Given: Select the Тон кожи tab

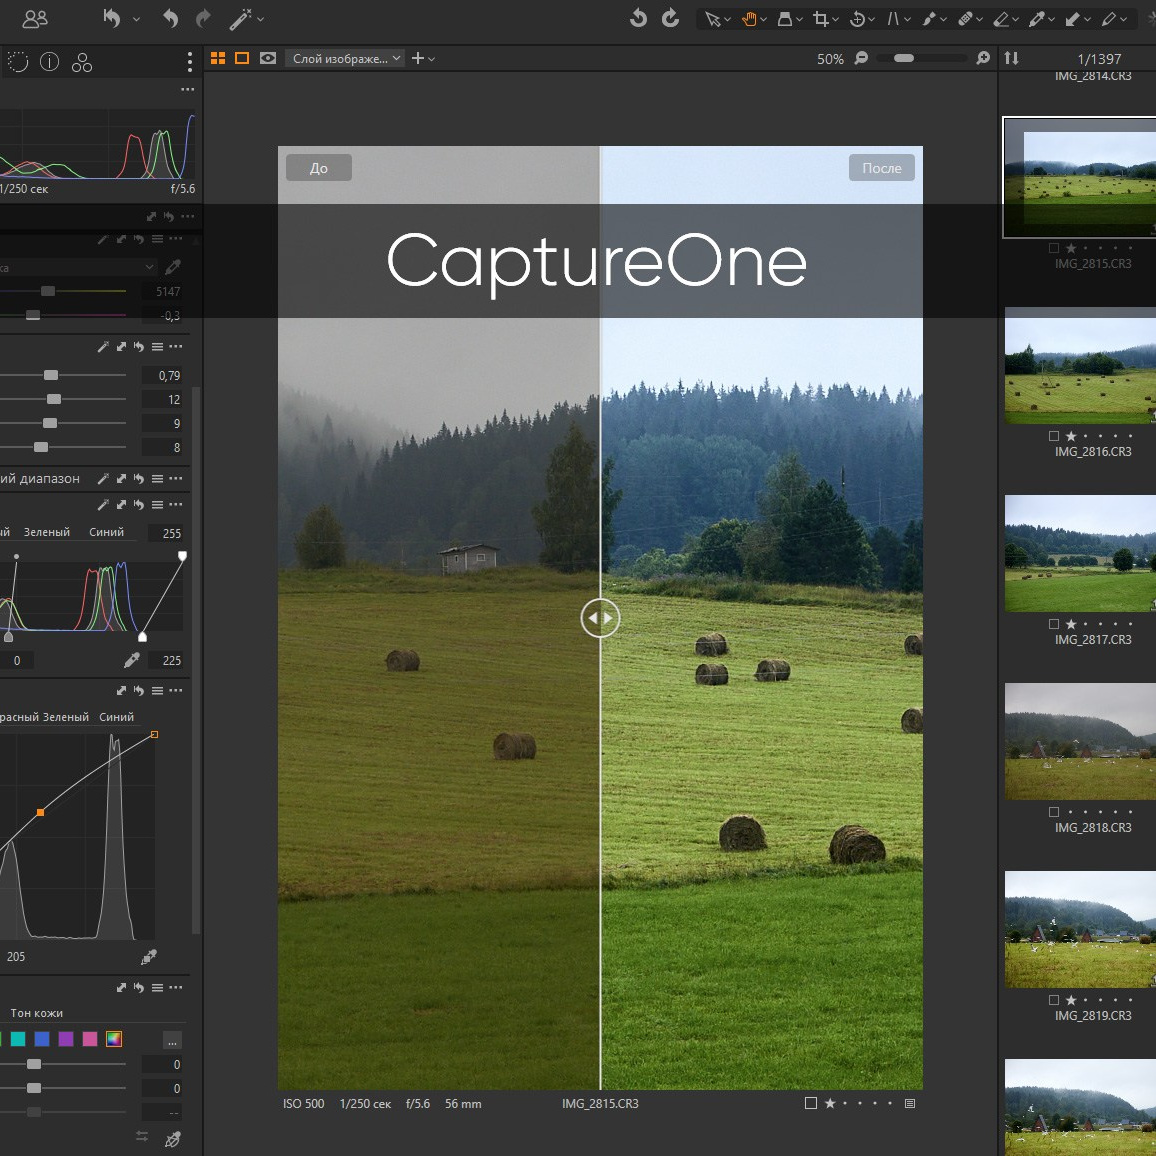Looking at the screenshot, I should pyautogui.click(x=37, y=1013).
